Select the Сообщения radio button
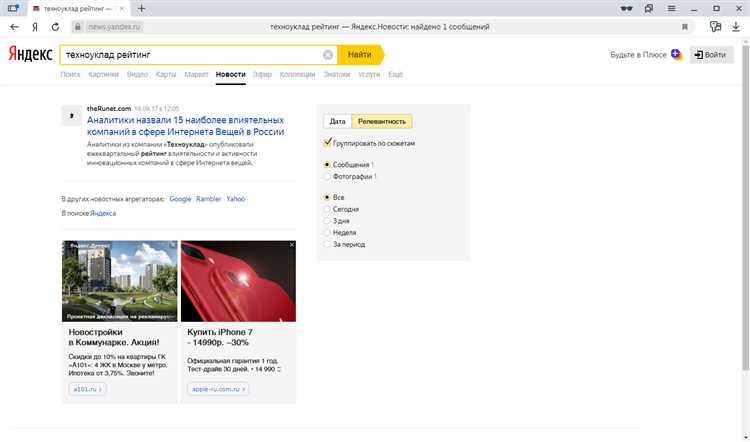This screenshot has width=750, height=442. pyautogui.click(x=327, y=165)
